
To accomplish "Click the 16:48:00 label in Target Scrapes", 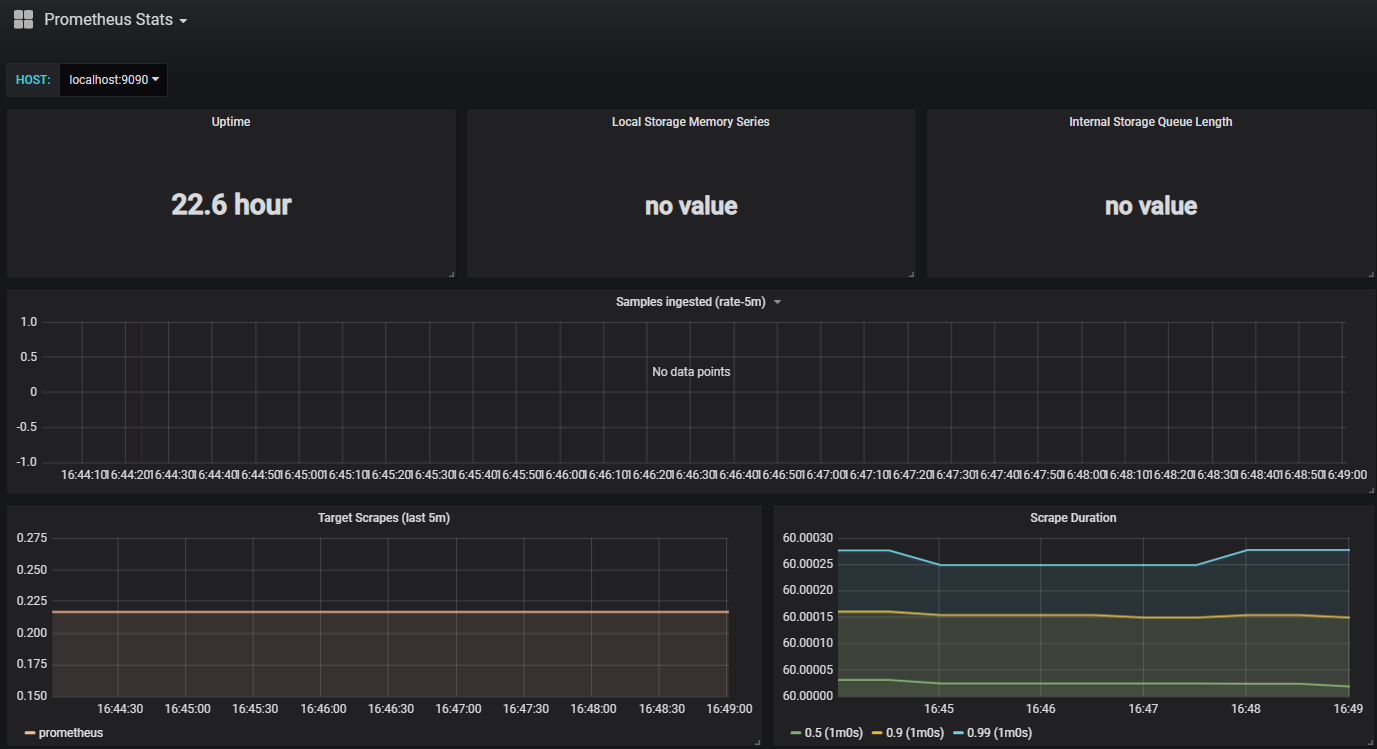I will [594, 708].
